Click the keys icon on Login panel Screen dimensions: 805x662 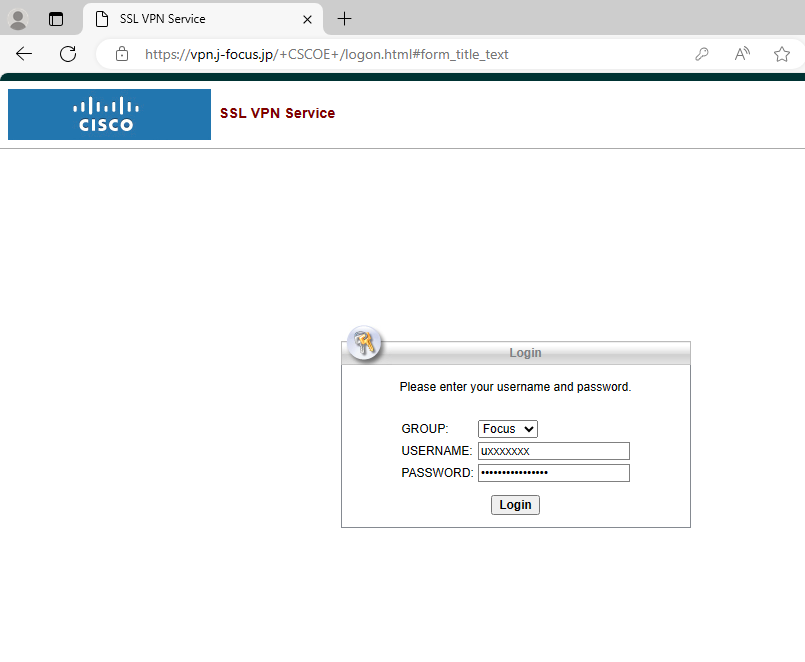364,343
